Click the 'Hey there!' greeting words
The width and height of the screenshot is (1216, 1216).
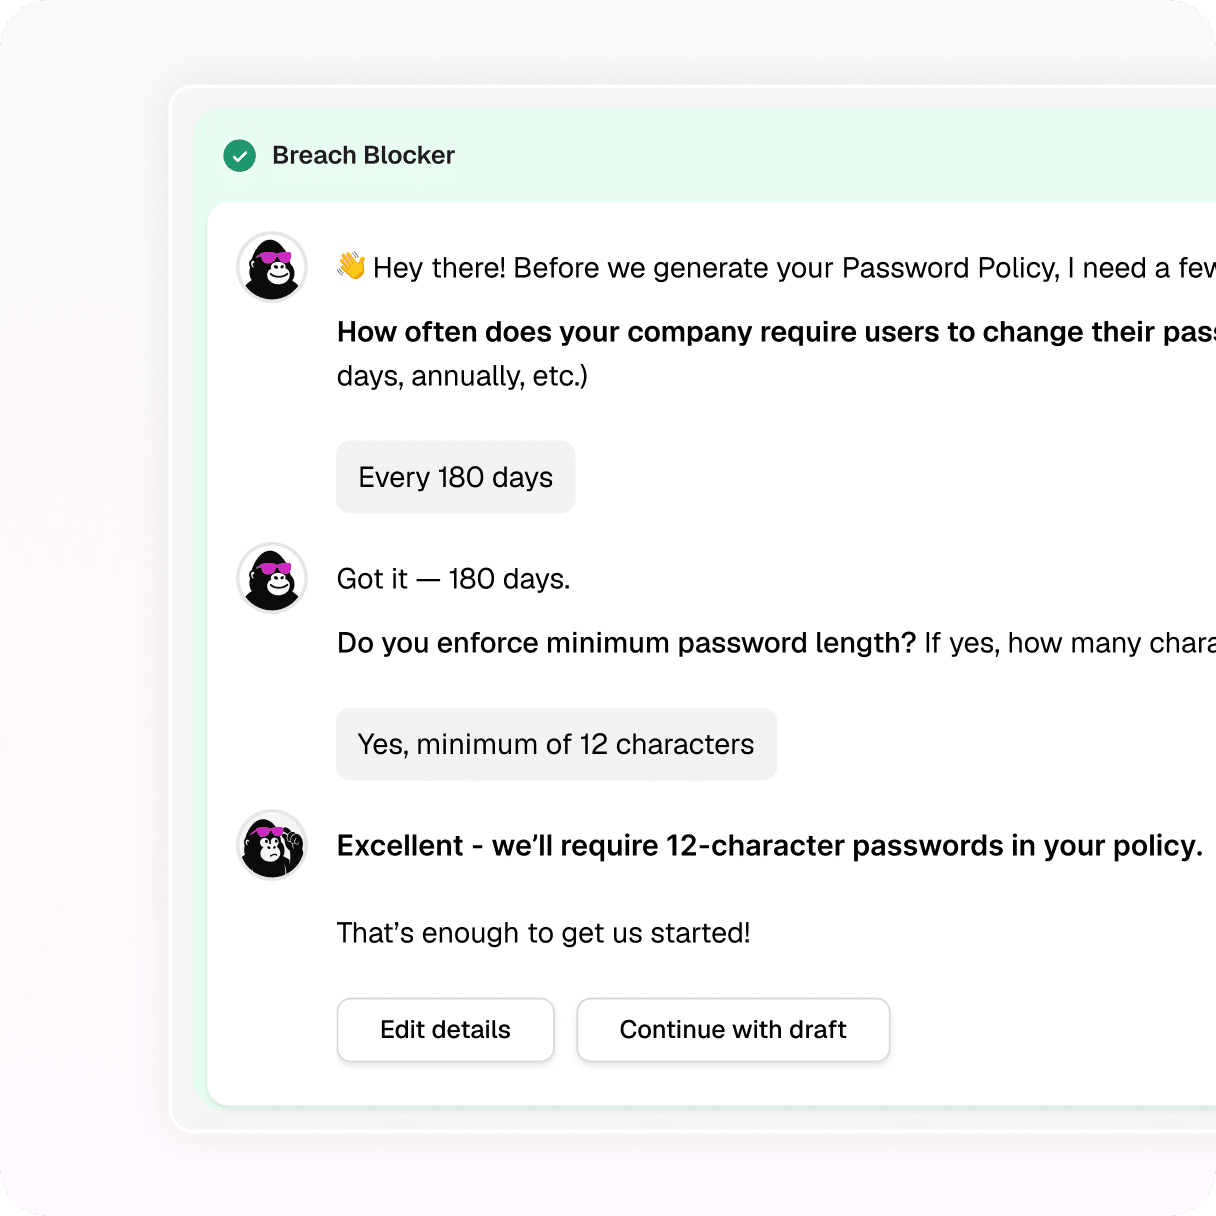439,268
